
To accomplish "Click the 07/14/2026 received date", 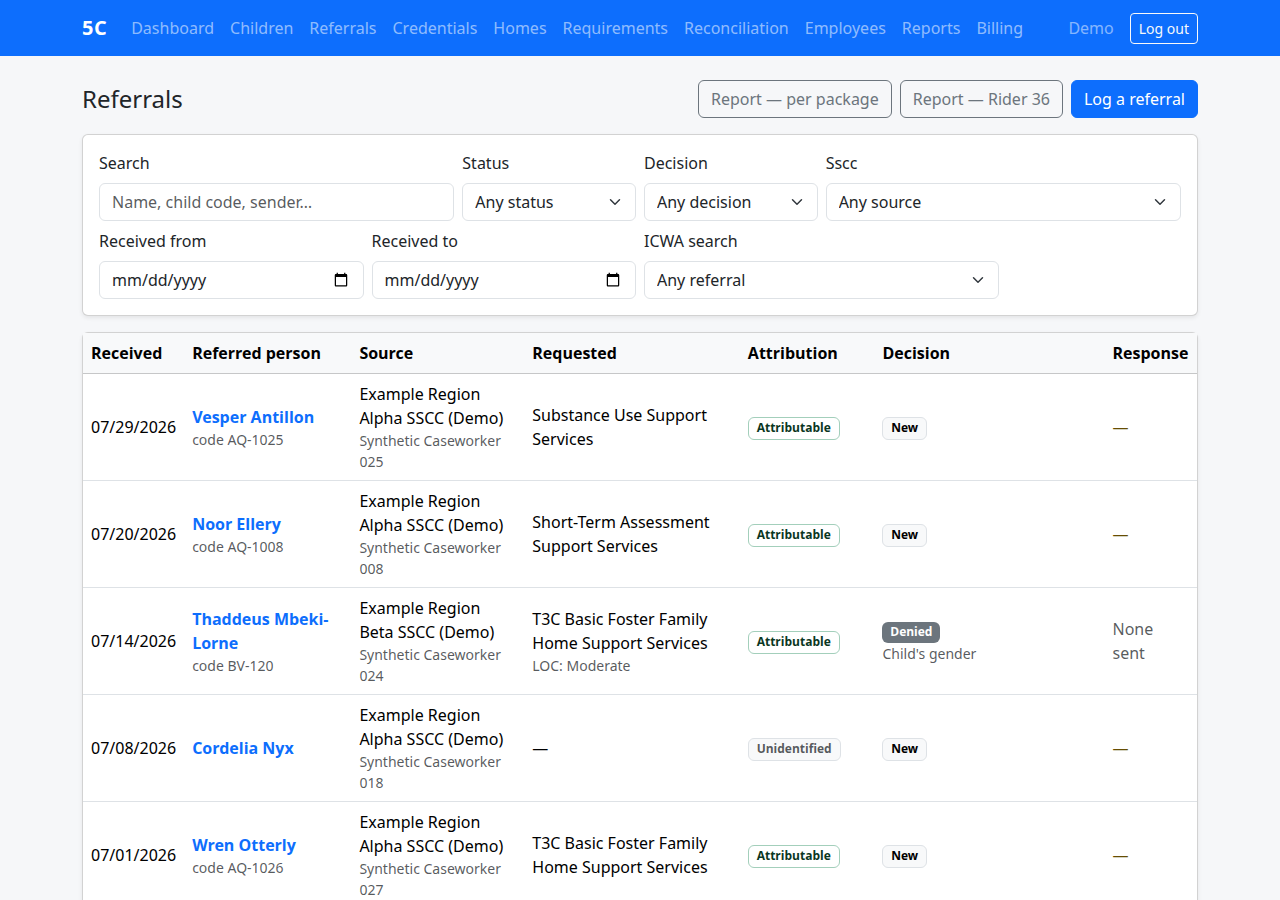I will [x=133, y=641].
